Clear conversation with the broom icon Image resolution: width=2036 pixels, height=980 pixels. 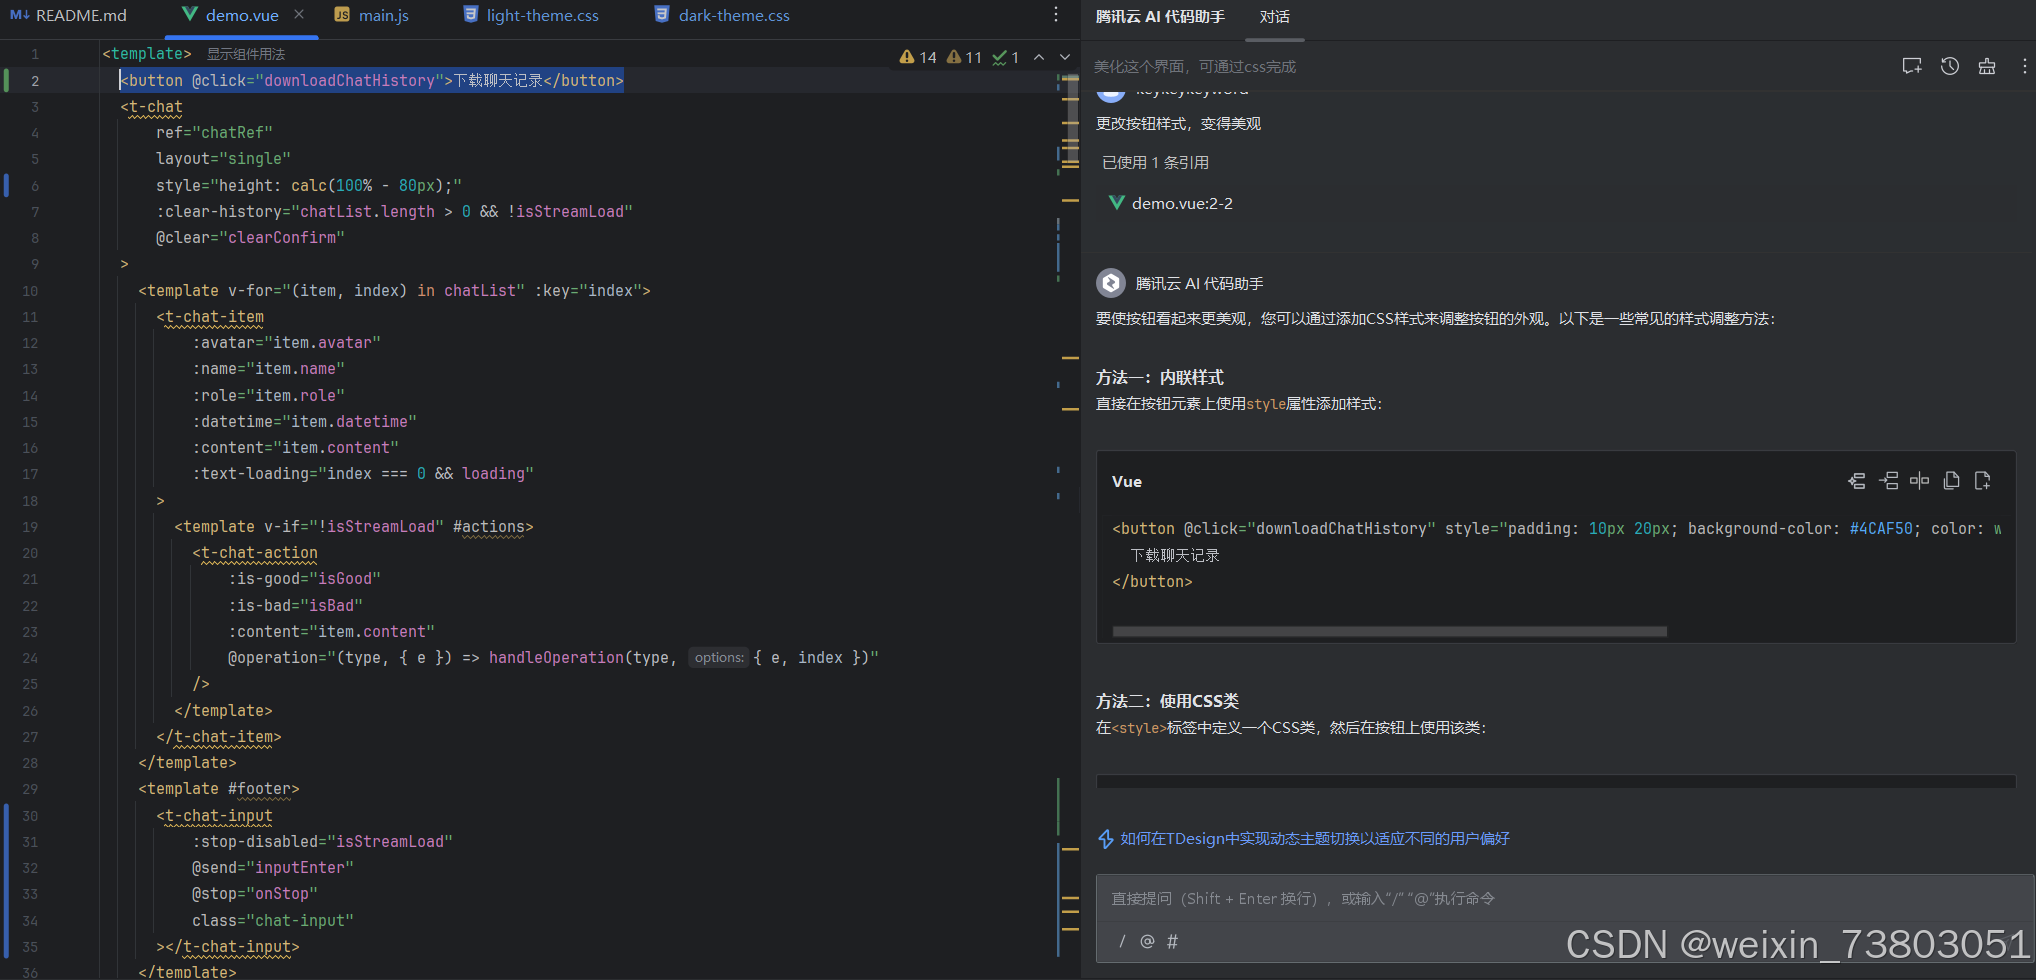click(1987, 66)
